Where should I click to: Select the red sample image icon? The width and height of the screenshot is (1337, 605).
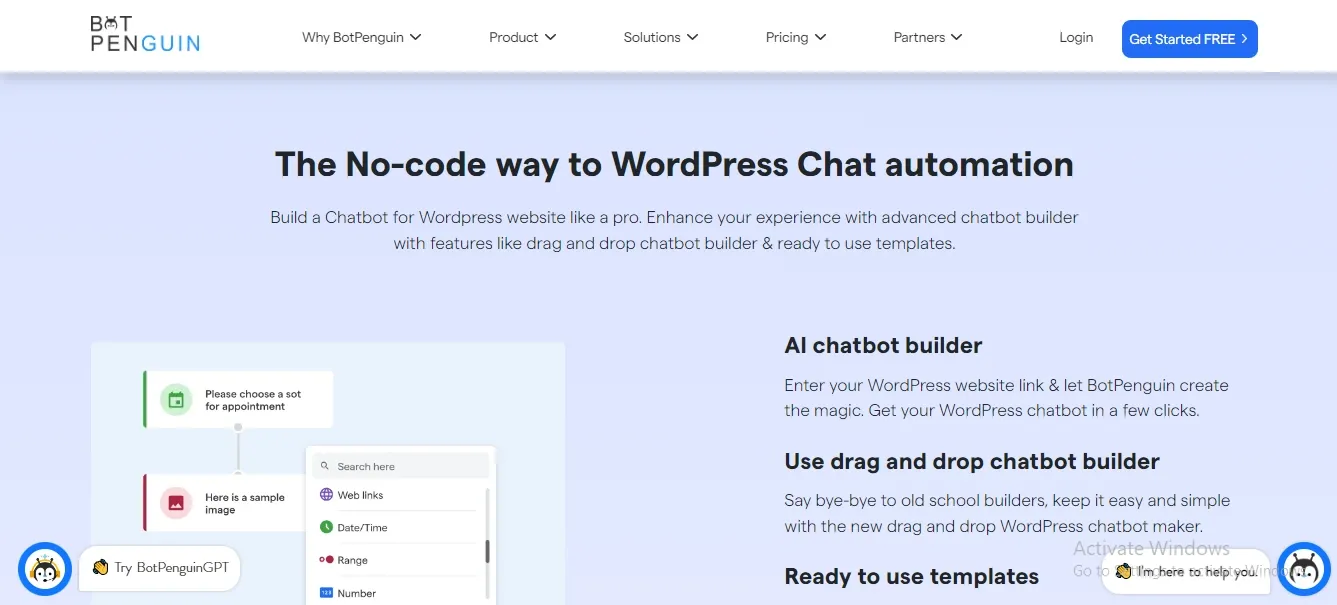176,503
